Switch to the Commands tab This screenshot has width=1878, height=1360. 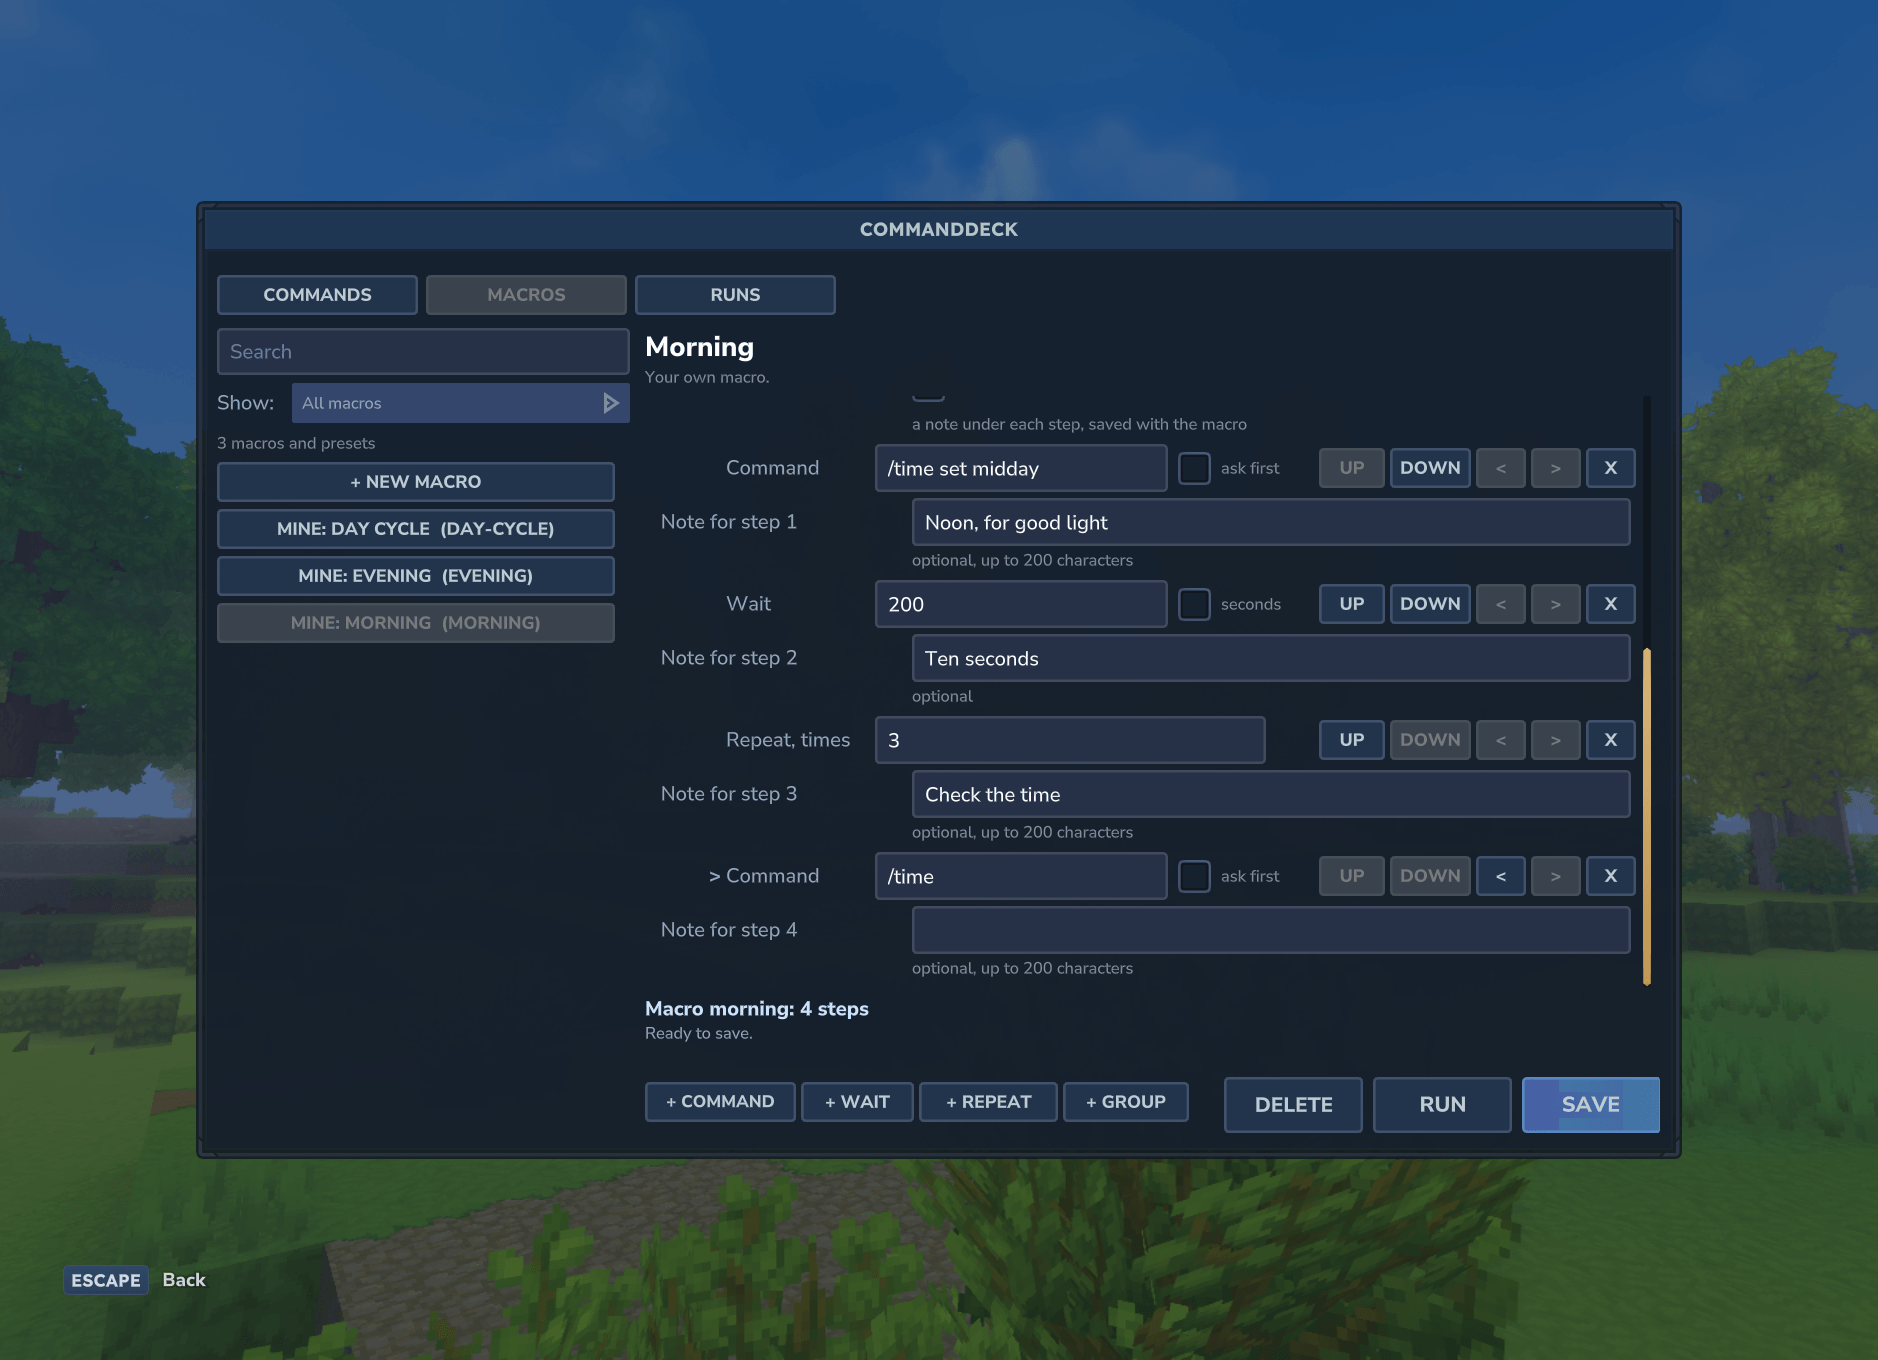[x=317, y=295]
